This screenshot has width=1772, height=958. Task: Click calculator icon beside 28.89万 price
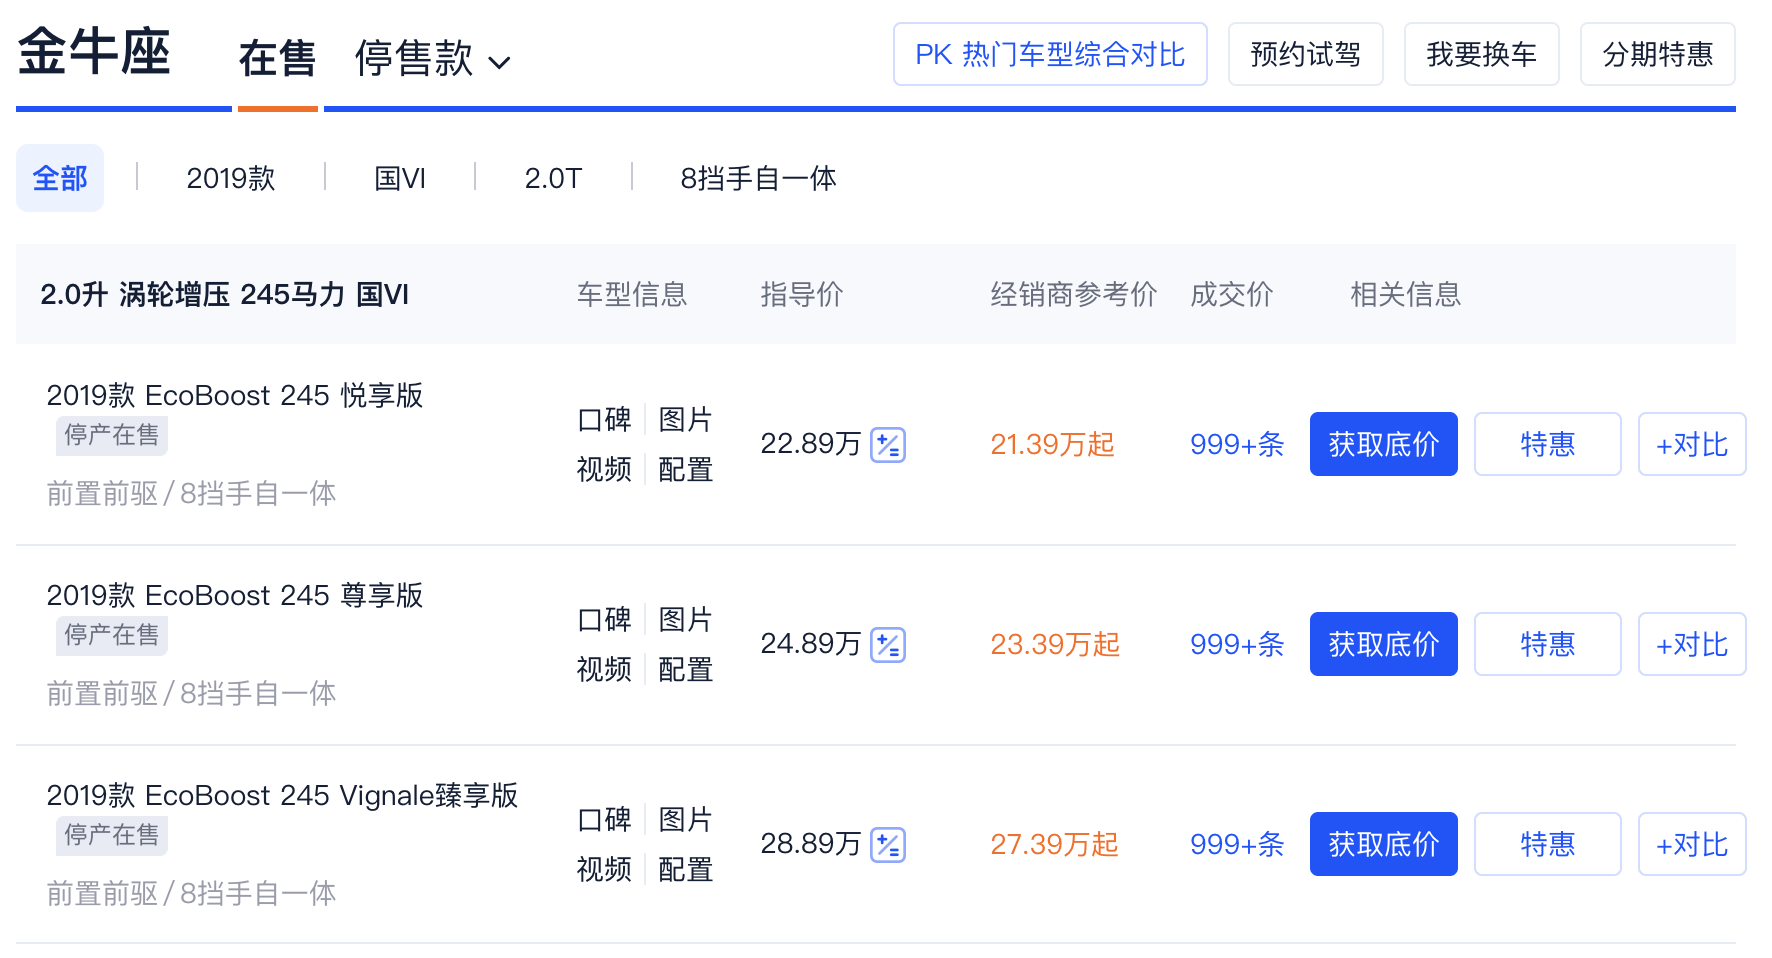pyautogui.click(x=887, y=845)
